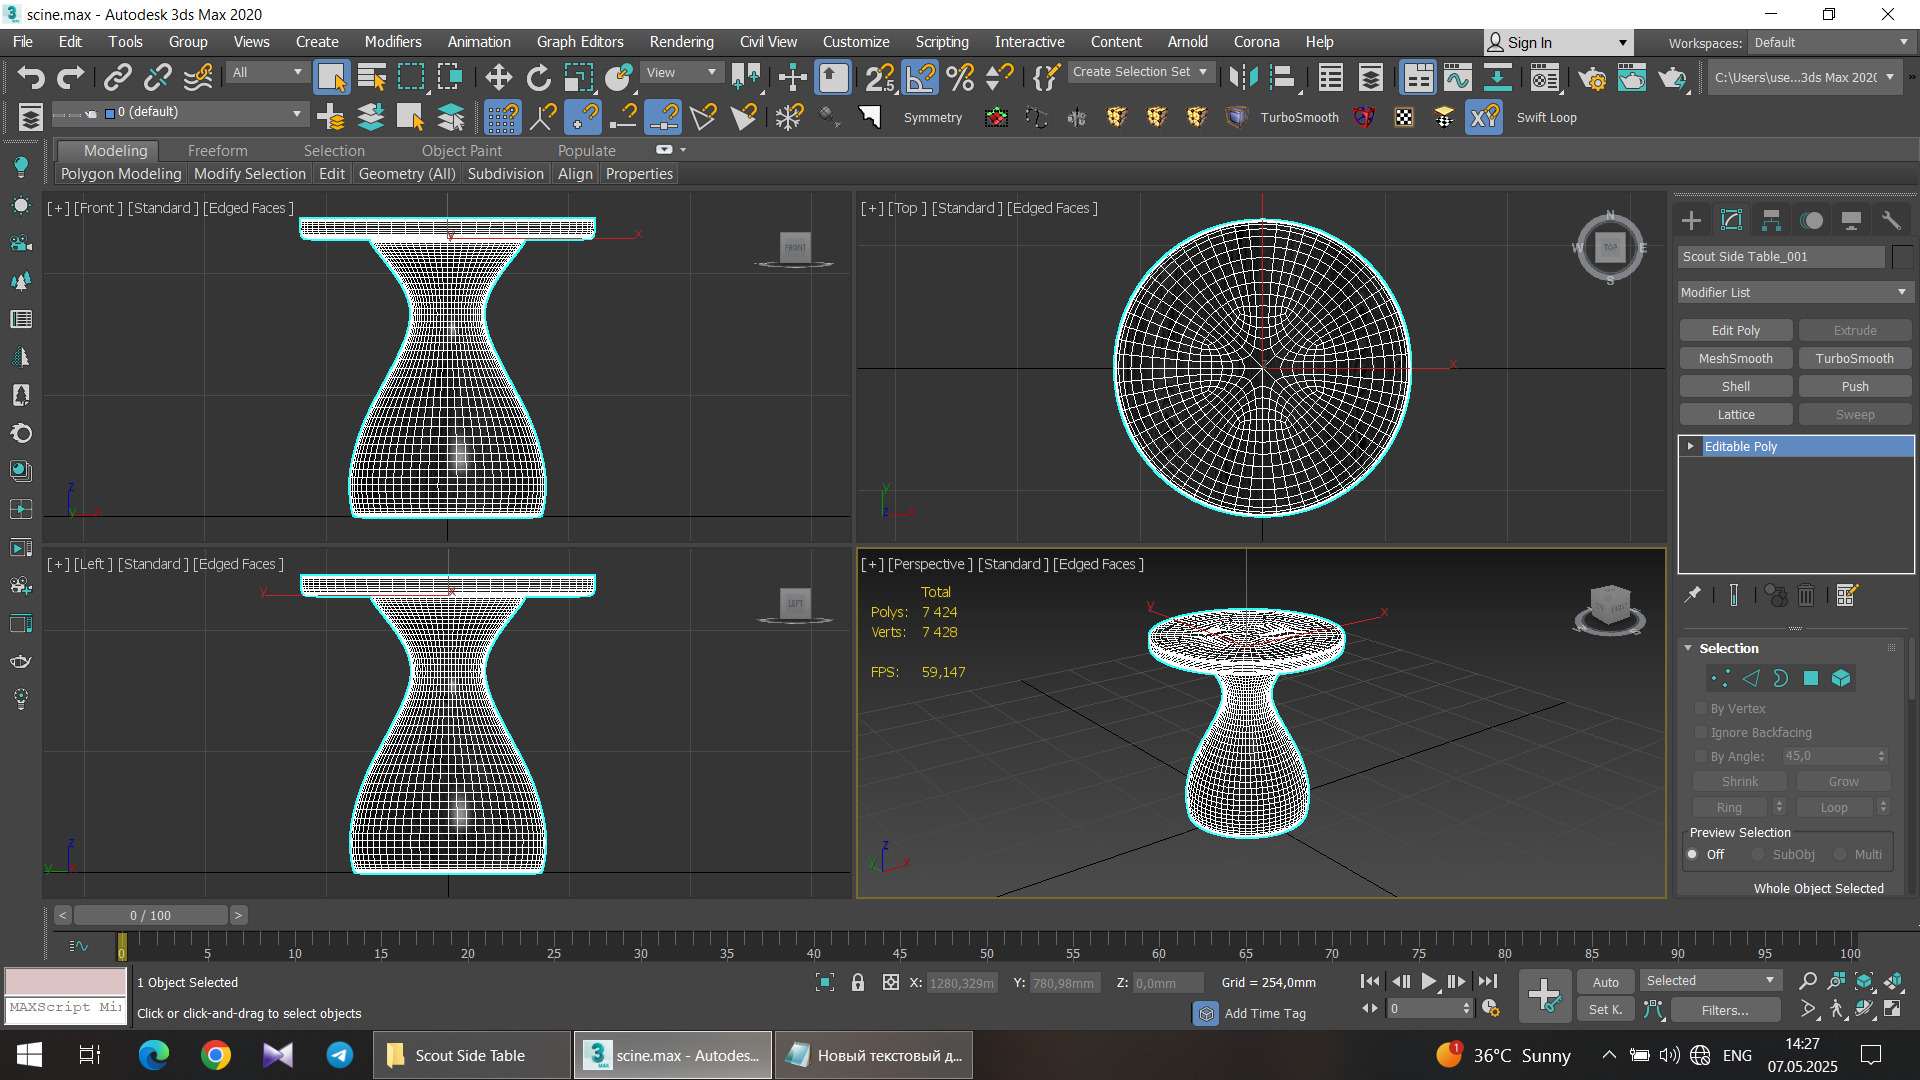The height and width of the screenshot is (1080, 1920).
Task: Select Border sub-object level icon
Action: click(1780, 678)
